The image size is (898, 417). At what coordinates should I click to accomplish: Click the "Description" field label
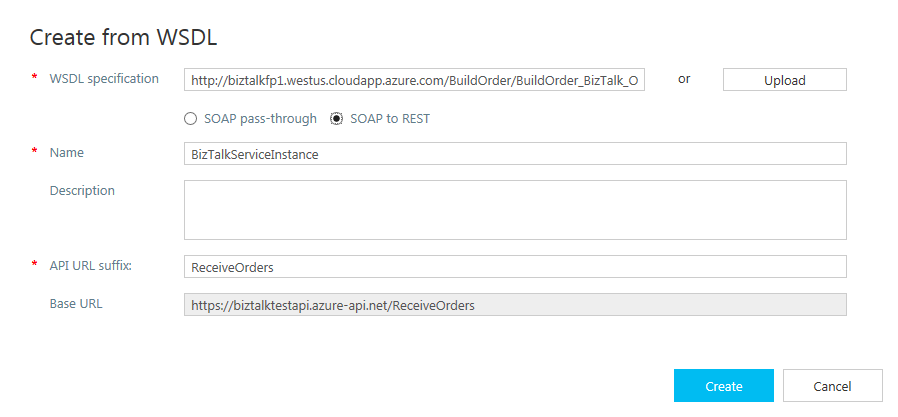(x=82, y=190)
